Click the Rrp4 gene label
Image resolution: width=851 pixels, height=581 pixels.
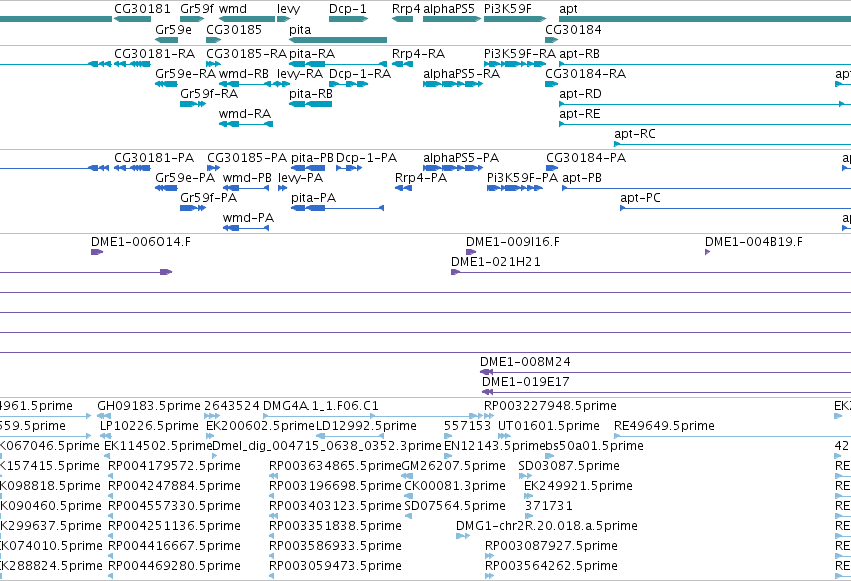[x=406, y=9]
